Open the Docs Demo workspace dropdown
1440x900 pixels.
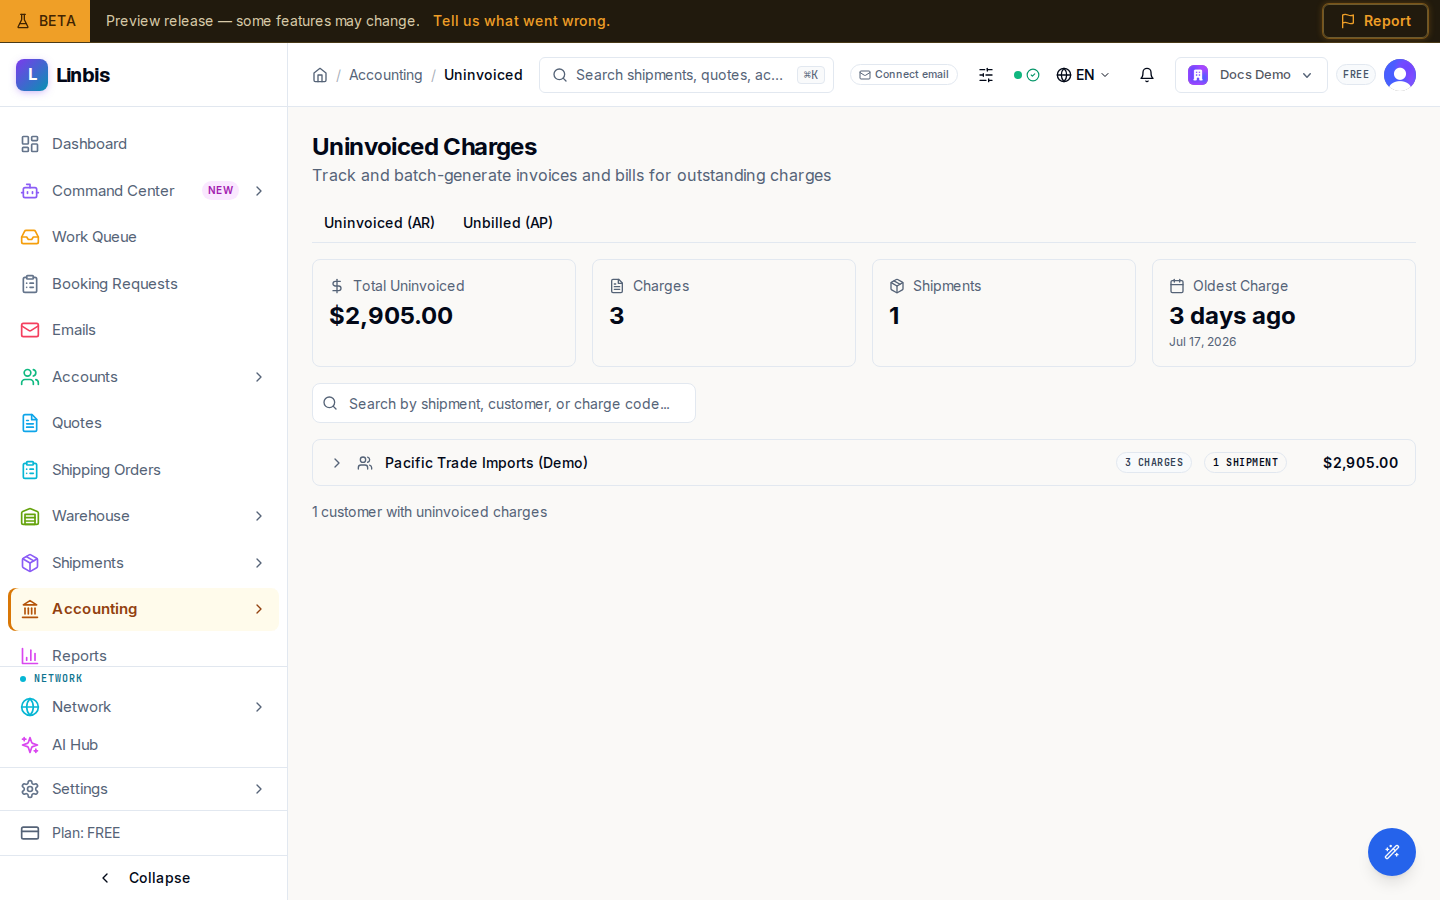[x=1251, y=75]
